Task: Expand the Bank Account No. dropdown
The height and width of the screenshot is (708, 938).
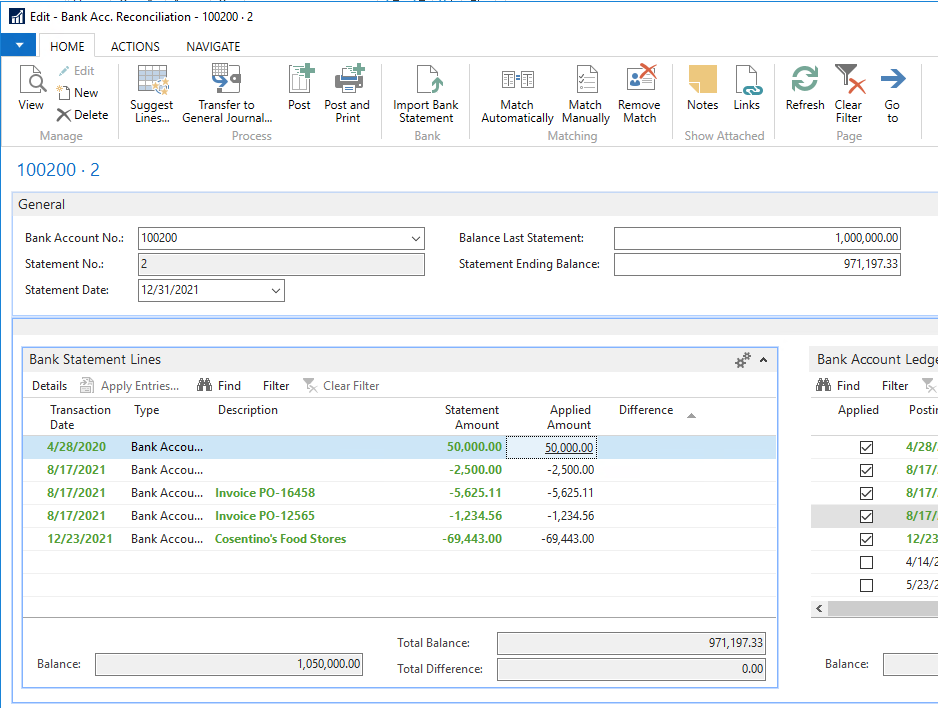Action: point(416,239)
